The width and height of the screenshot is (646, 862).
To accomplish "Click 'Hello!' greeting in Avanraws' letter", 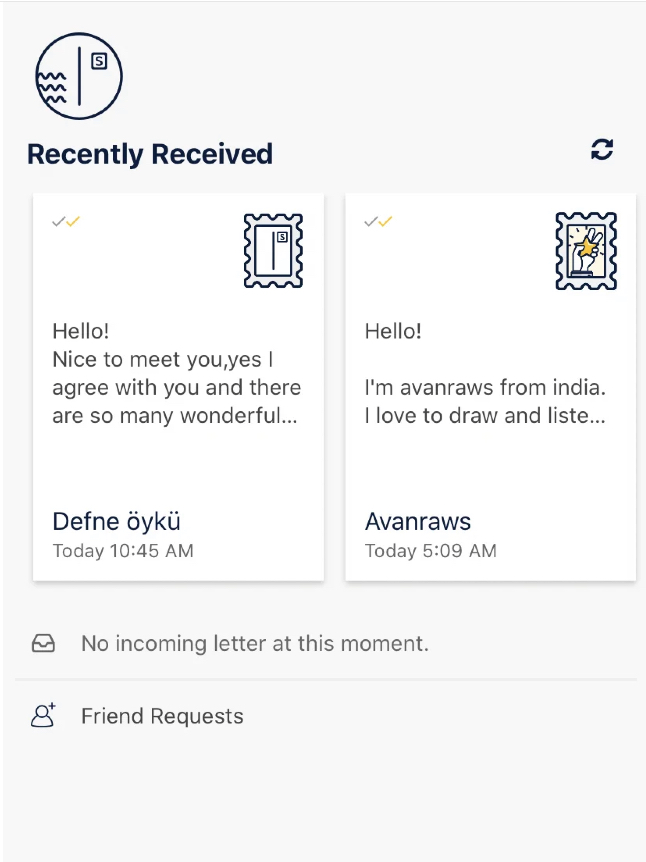I will [x=393, y=331].
